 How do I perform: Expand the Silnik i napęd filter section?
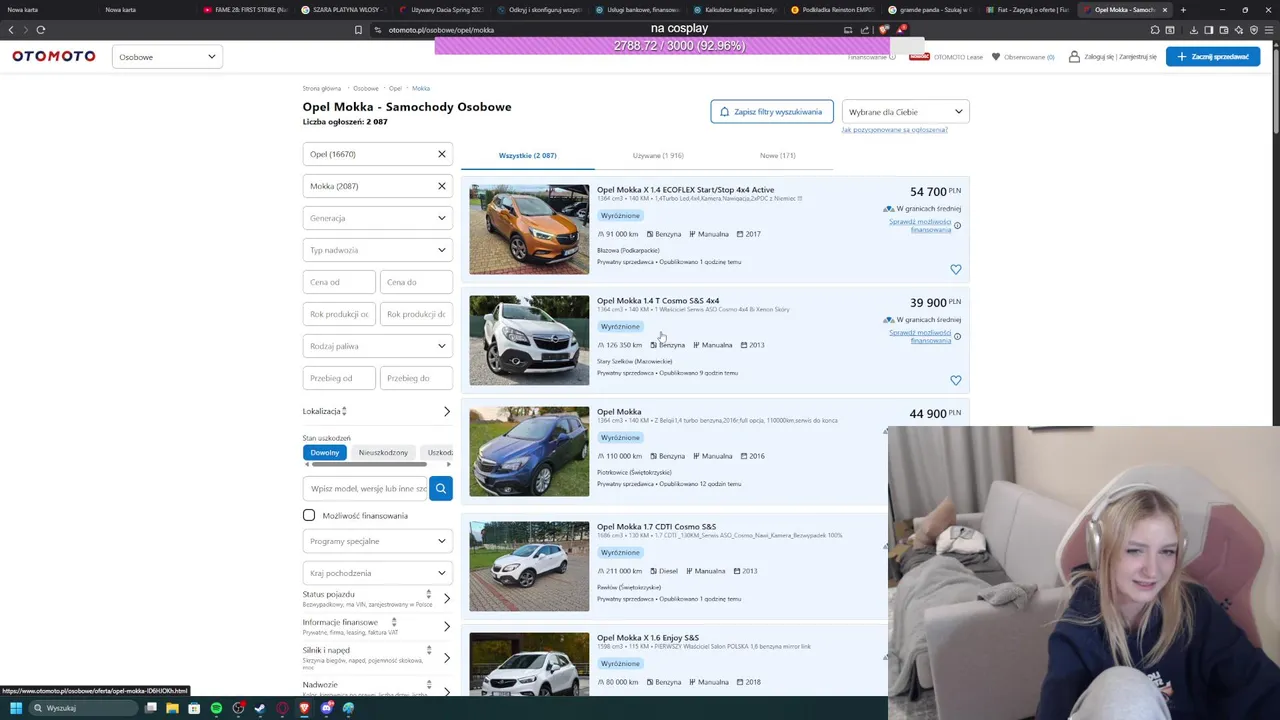pyautogui.click(x=378, y=657)
